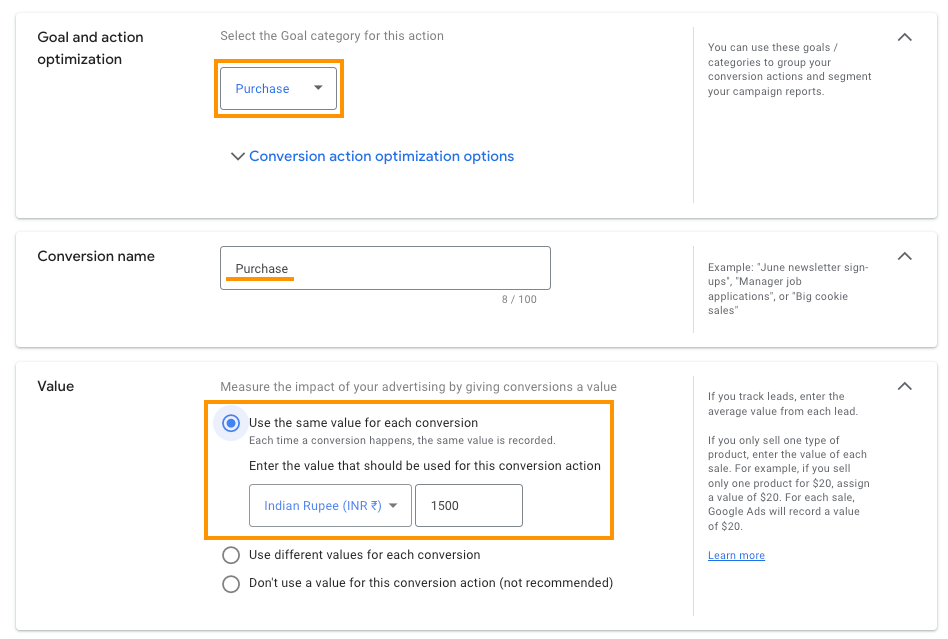This screenshot has width=948, height=639.
Task: Click the empty radio circle beside Use different values
Action: pos(231,555)
